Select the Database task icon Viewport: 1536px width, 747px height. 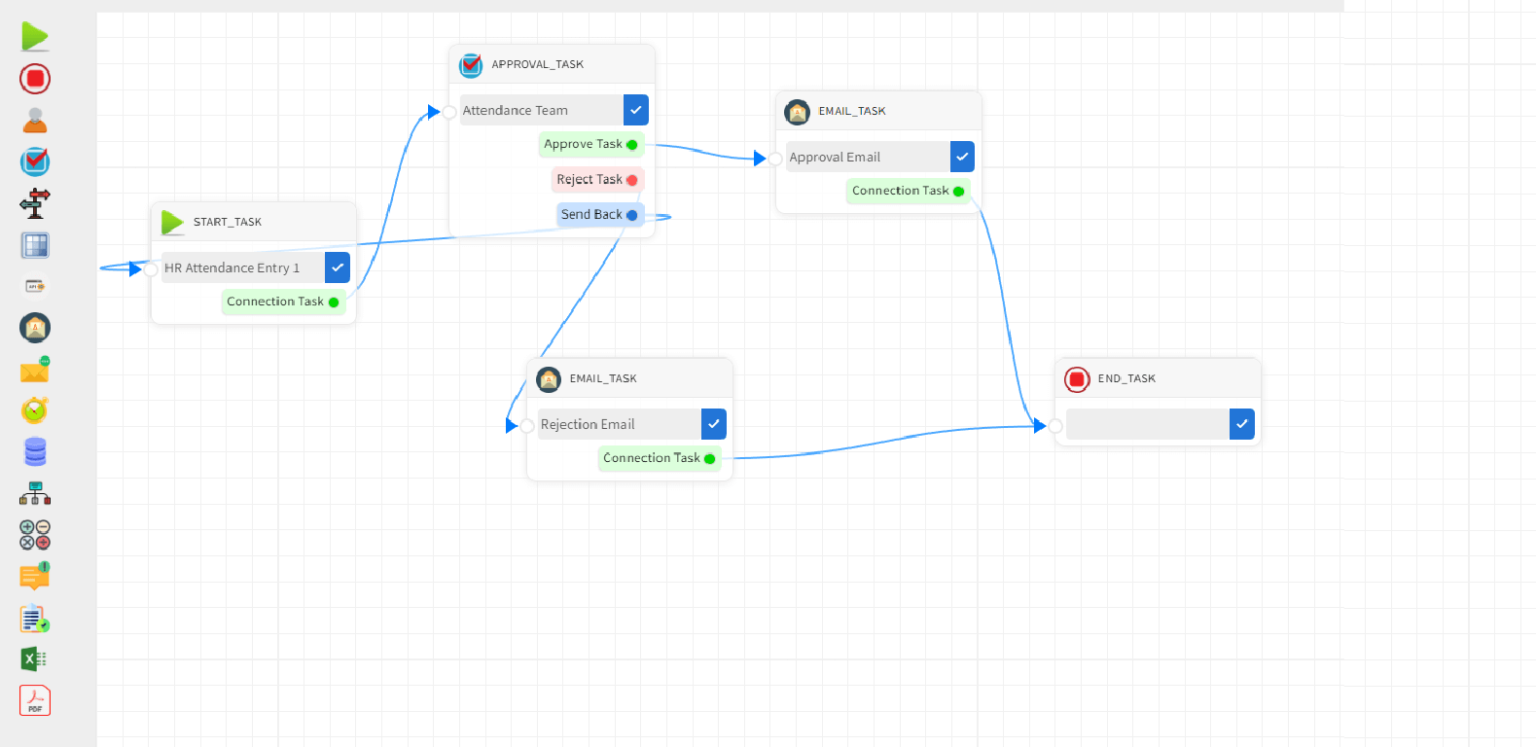[35, 451]
